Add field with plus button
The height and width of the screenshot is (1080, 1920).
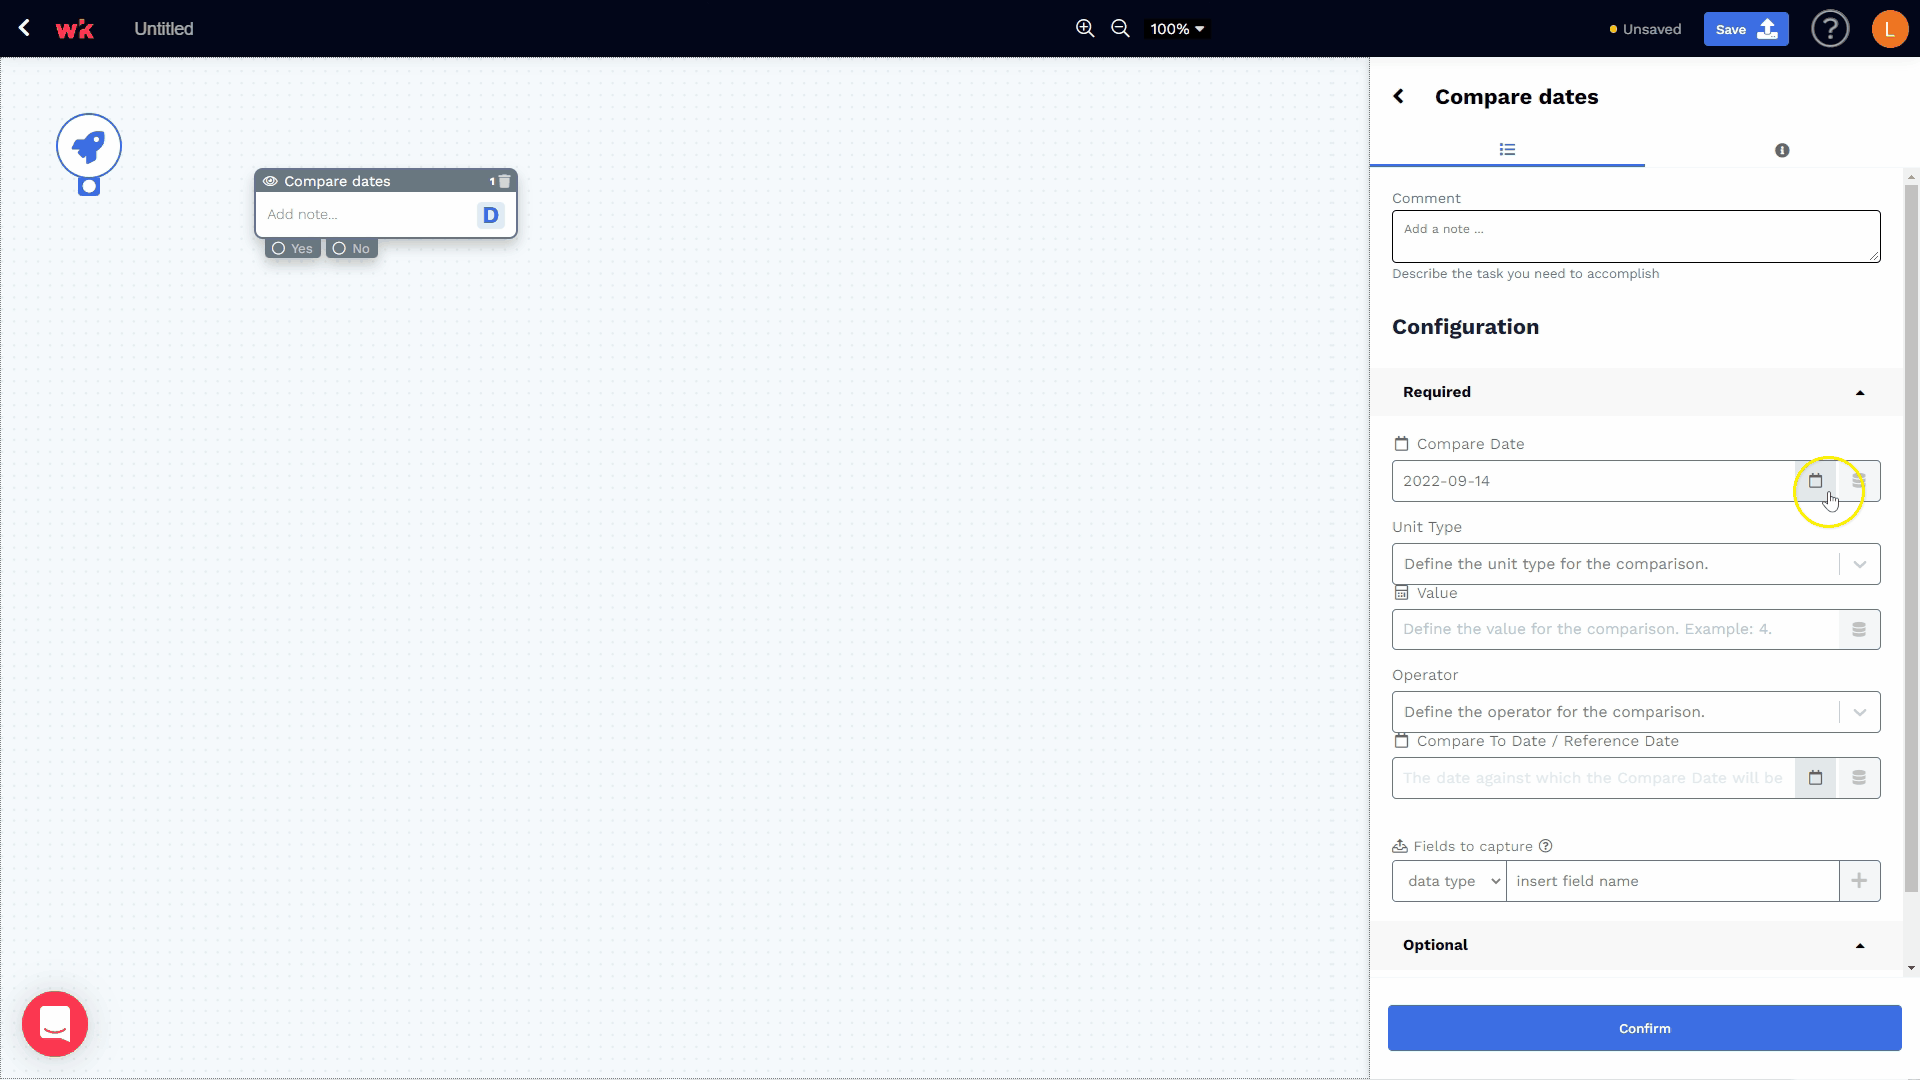[1859, 881]
